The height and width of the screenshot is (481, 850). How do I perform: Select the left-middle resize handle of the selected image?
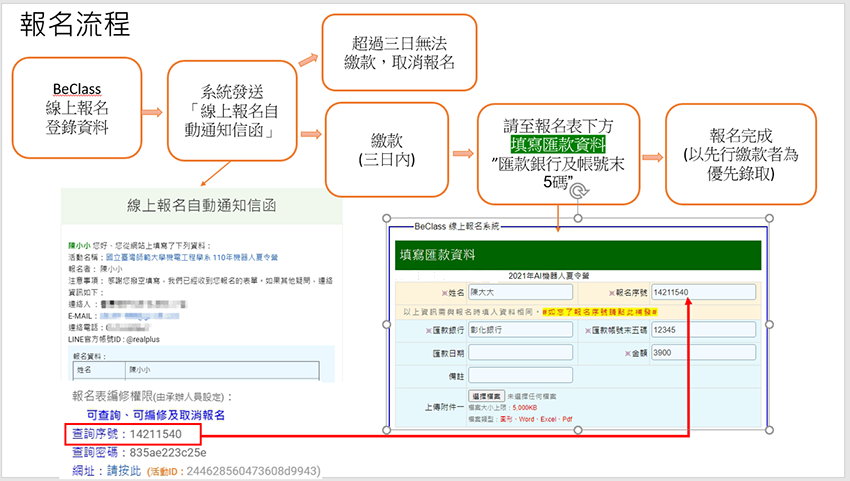(x=387, y=324)
